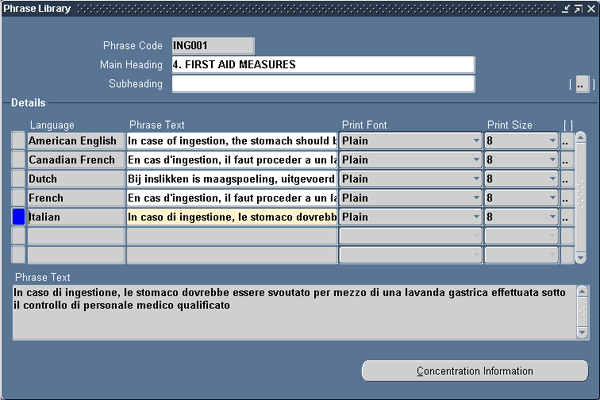Select the blue Italian row indicator
The height and width of the screenshot is (400, 600).
[x=17, y=217]
